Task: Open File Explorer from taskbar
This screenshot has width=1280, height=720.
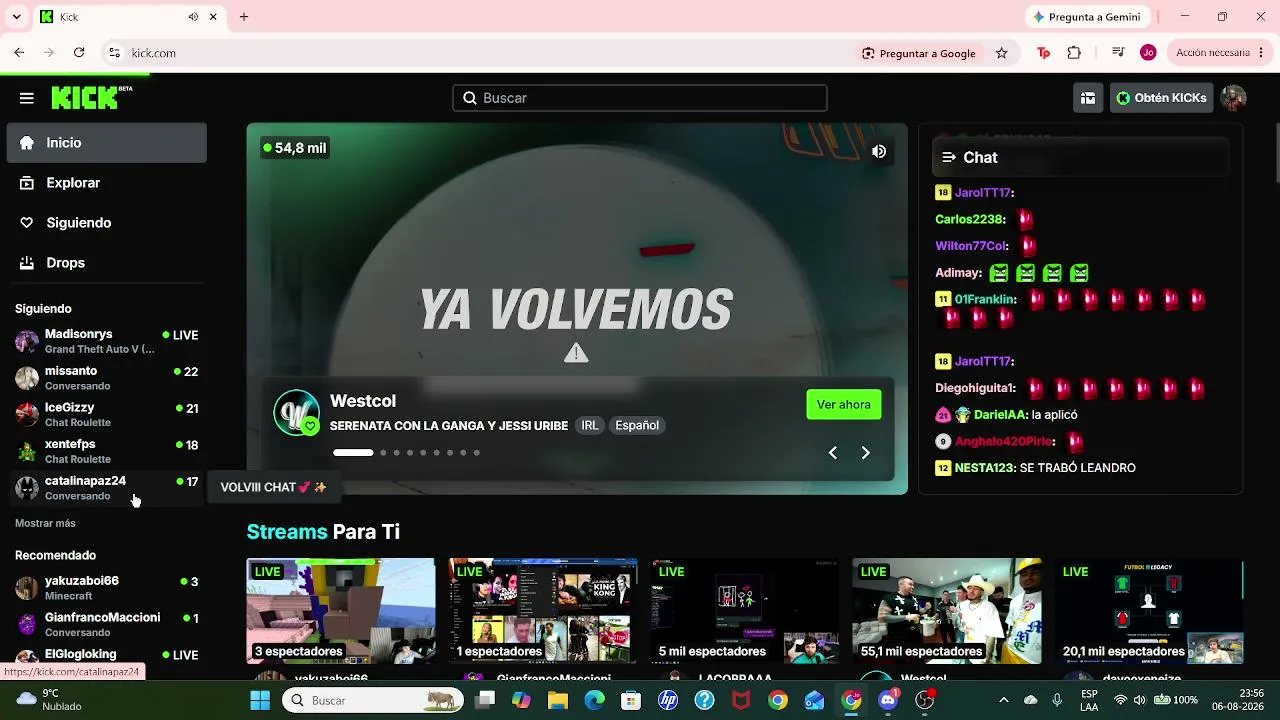Action: [x=558, y=701]
